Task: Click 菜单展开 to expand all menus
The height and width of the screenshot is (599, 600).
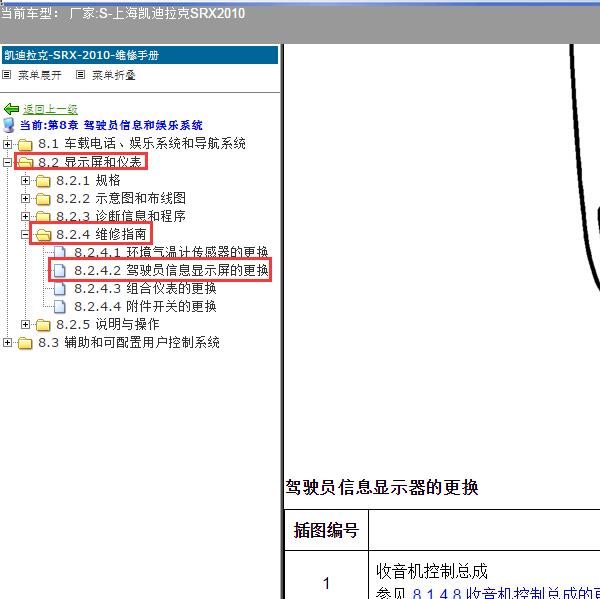Action: click(x=40, y=75)
